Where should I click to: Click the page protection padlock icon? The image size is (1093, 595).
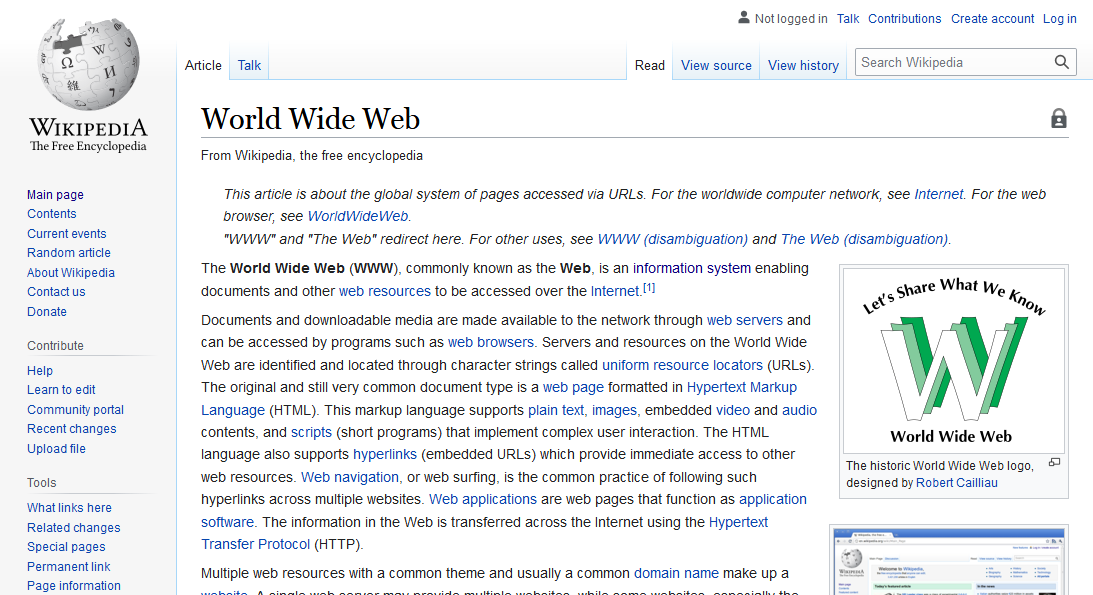click(x=1058, y=118)
